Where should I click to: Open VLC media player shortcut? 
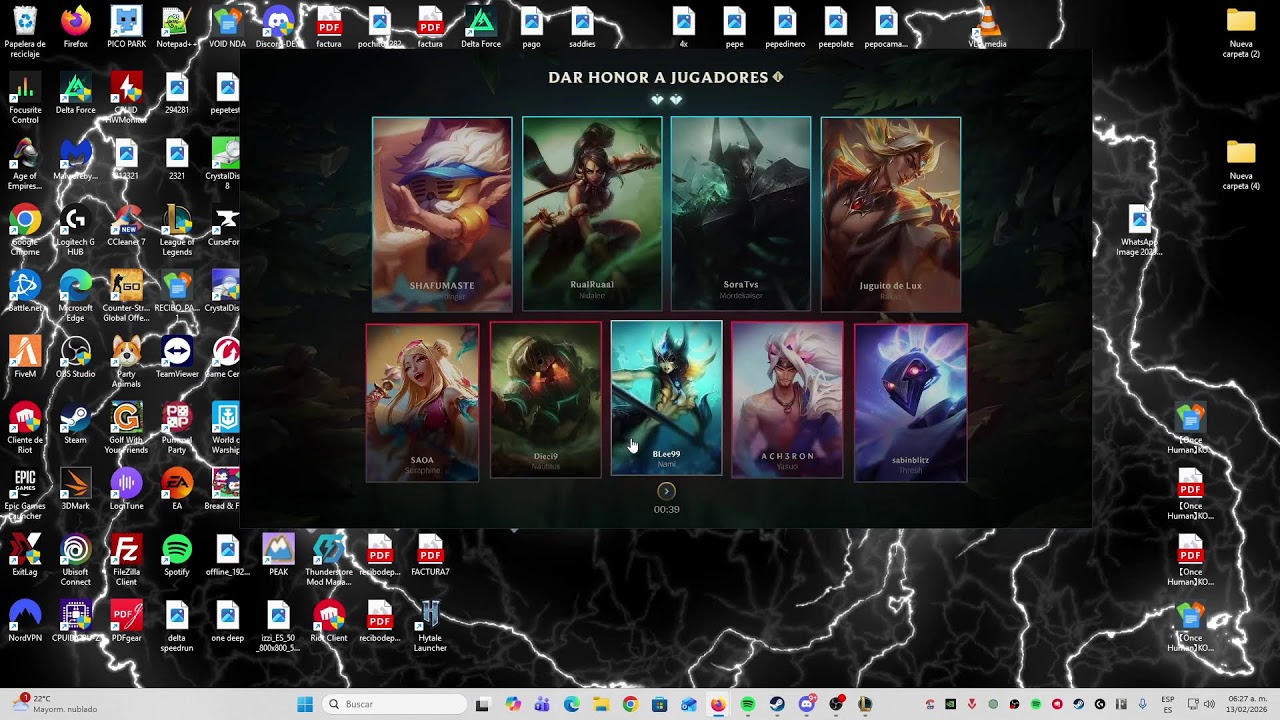pos(987,28)
